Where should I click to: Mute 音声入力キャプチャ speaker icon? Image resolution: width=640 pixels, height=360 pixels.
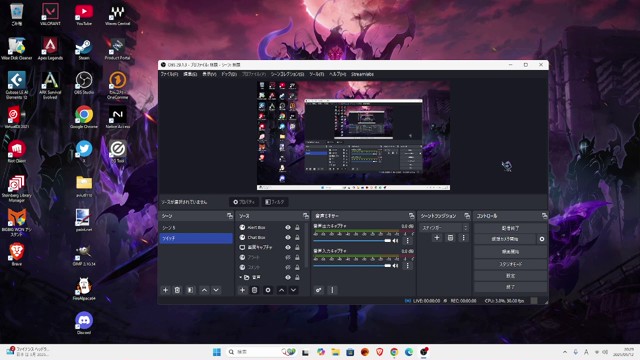(395, 266)
